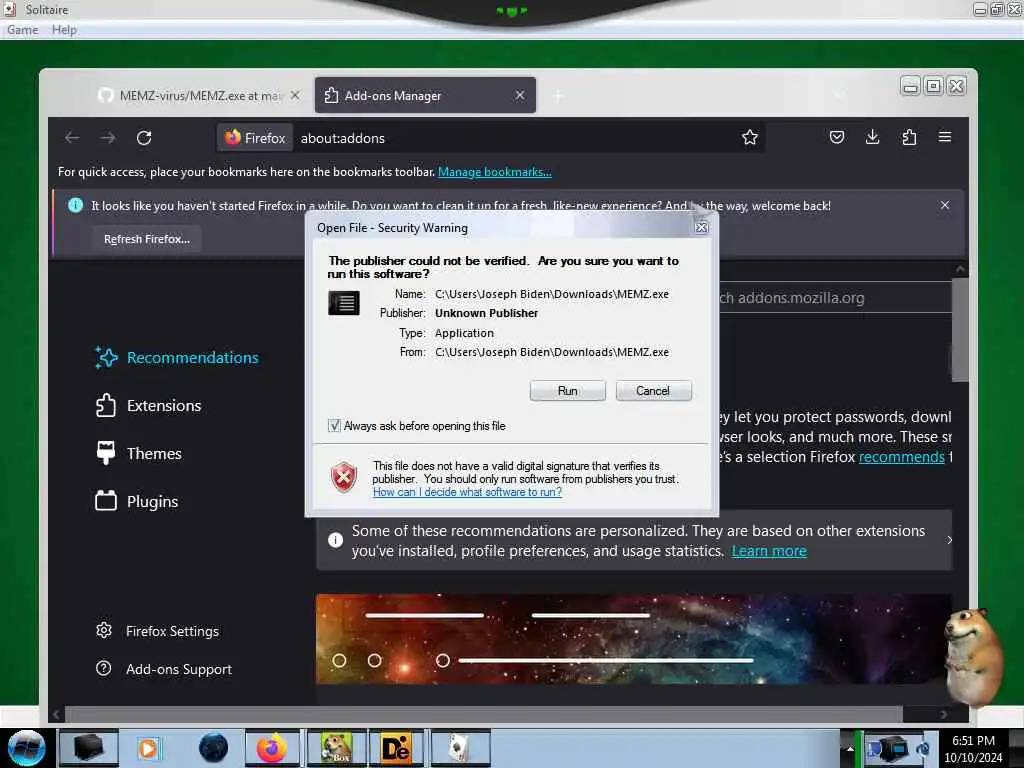Image resolution: width=1024 pixels, height=768 pixels.
Task: Click the Firefox taskbar icon
Action: 272,748
